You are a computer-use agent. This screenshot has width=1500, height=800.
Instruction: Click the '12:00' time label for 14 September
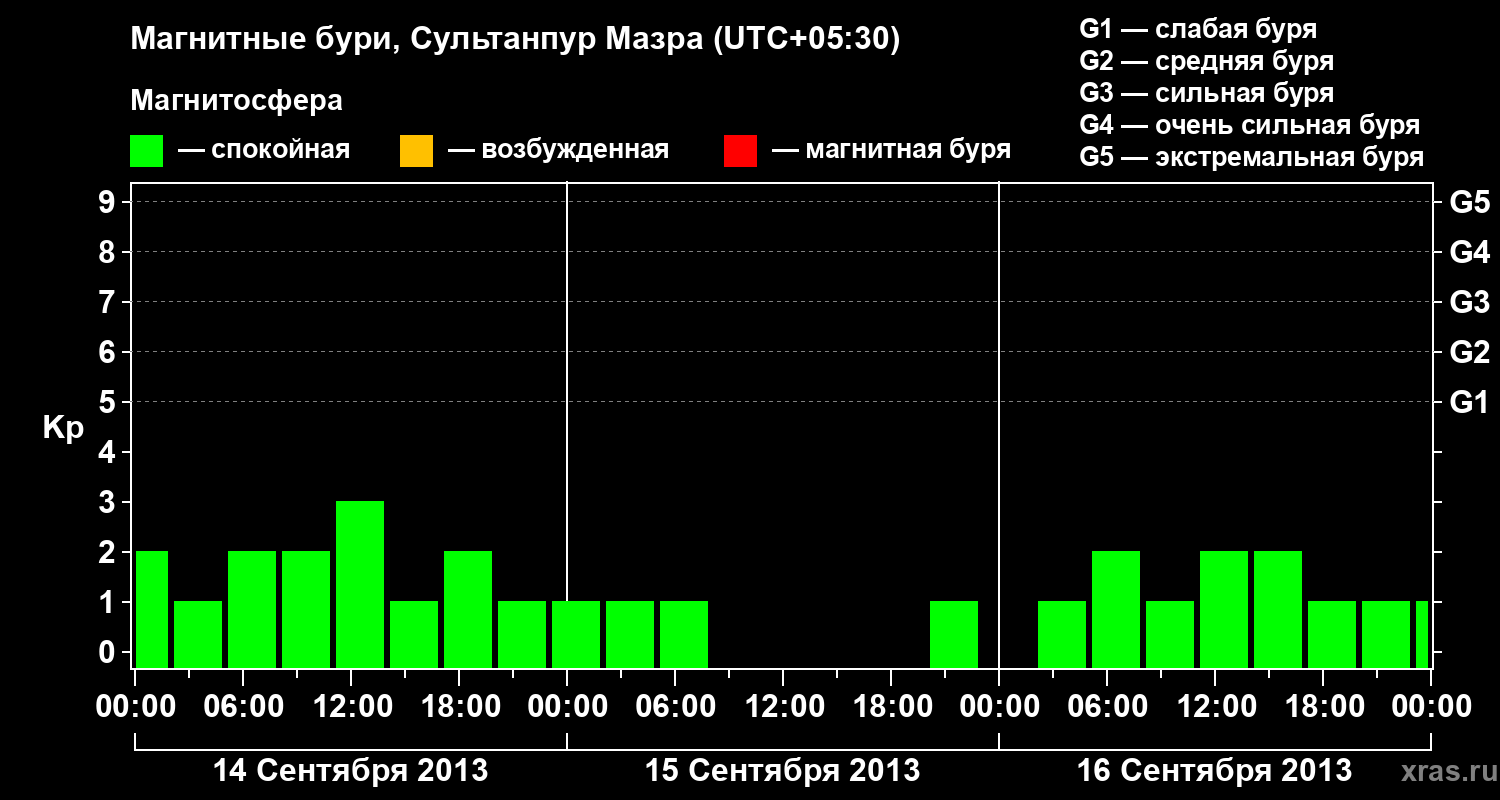[x=351, y=707]
